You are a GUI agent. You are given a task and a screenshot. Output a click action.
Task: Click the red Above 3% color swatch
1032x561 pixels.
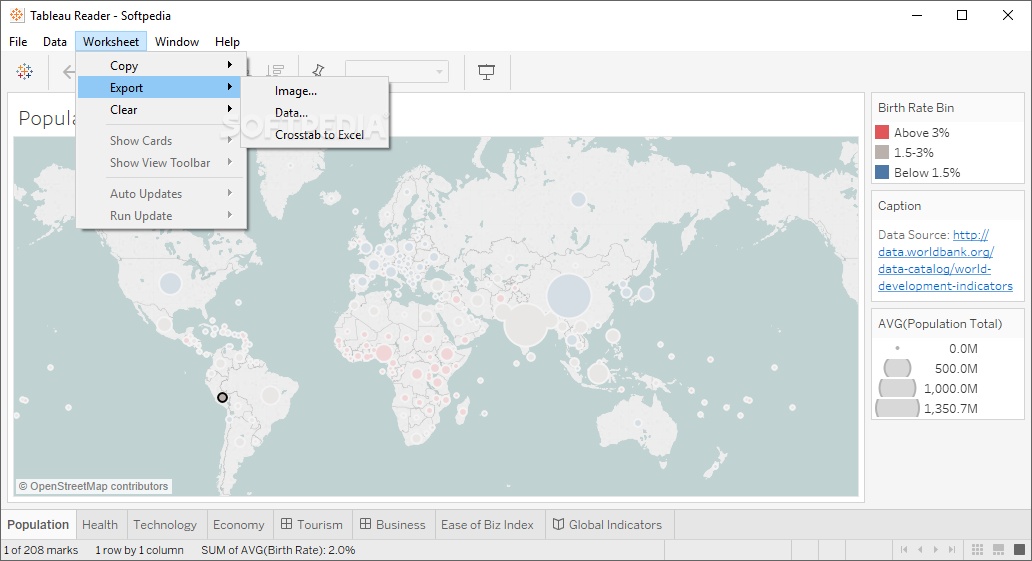click(x=882, y=132)
